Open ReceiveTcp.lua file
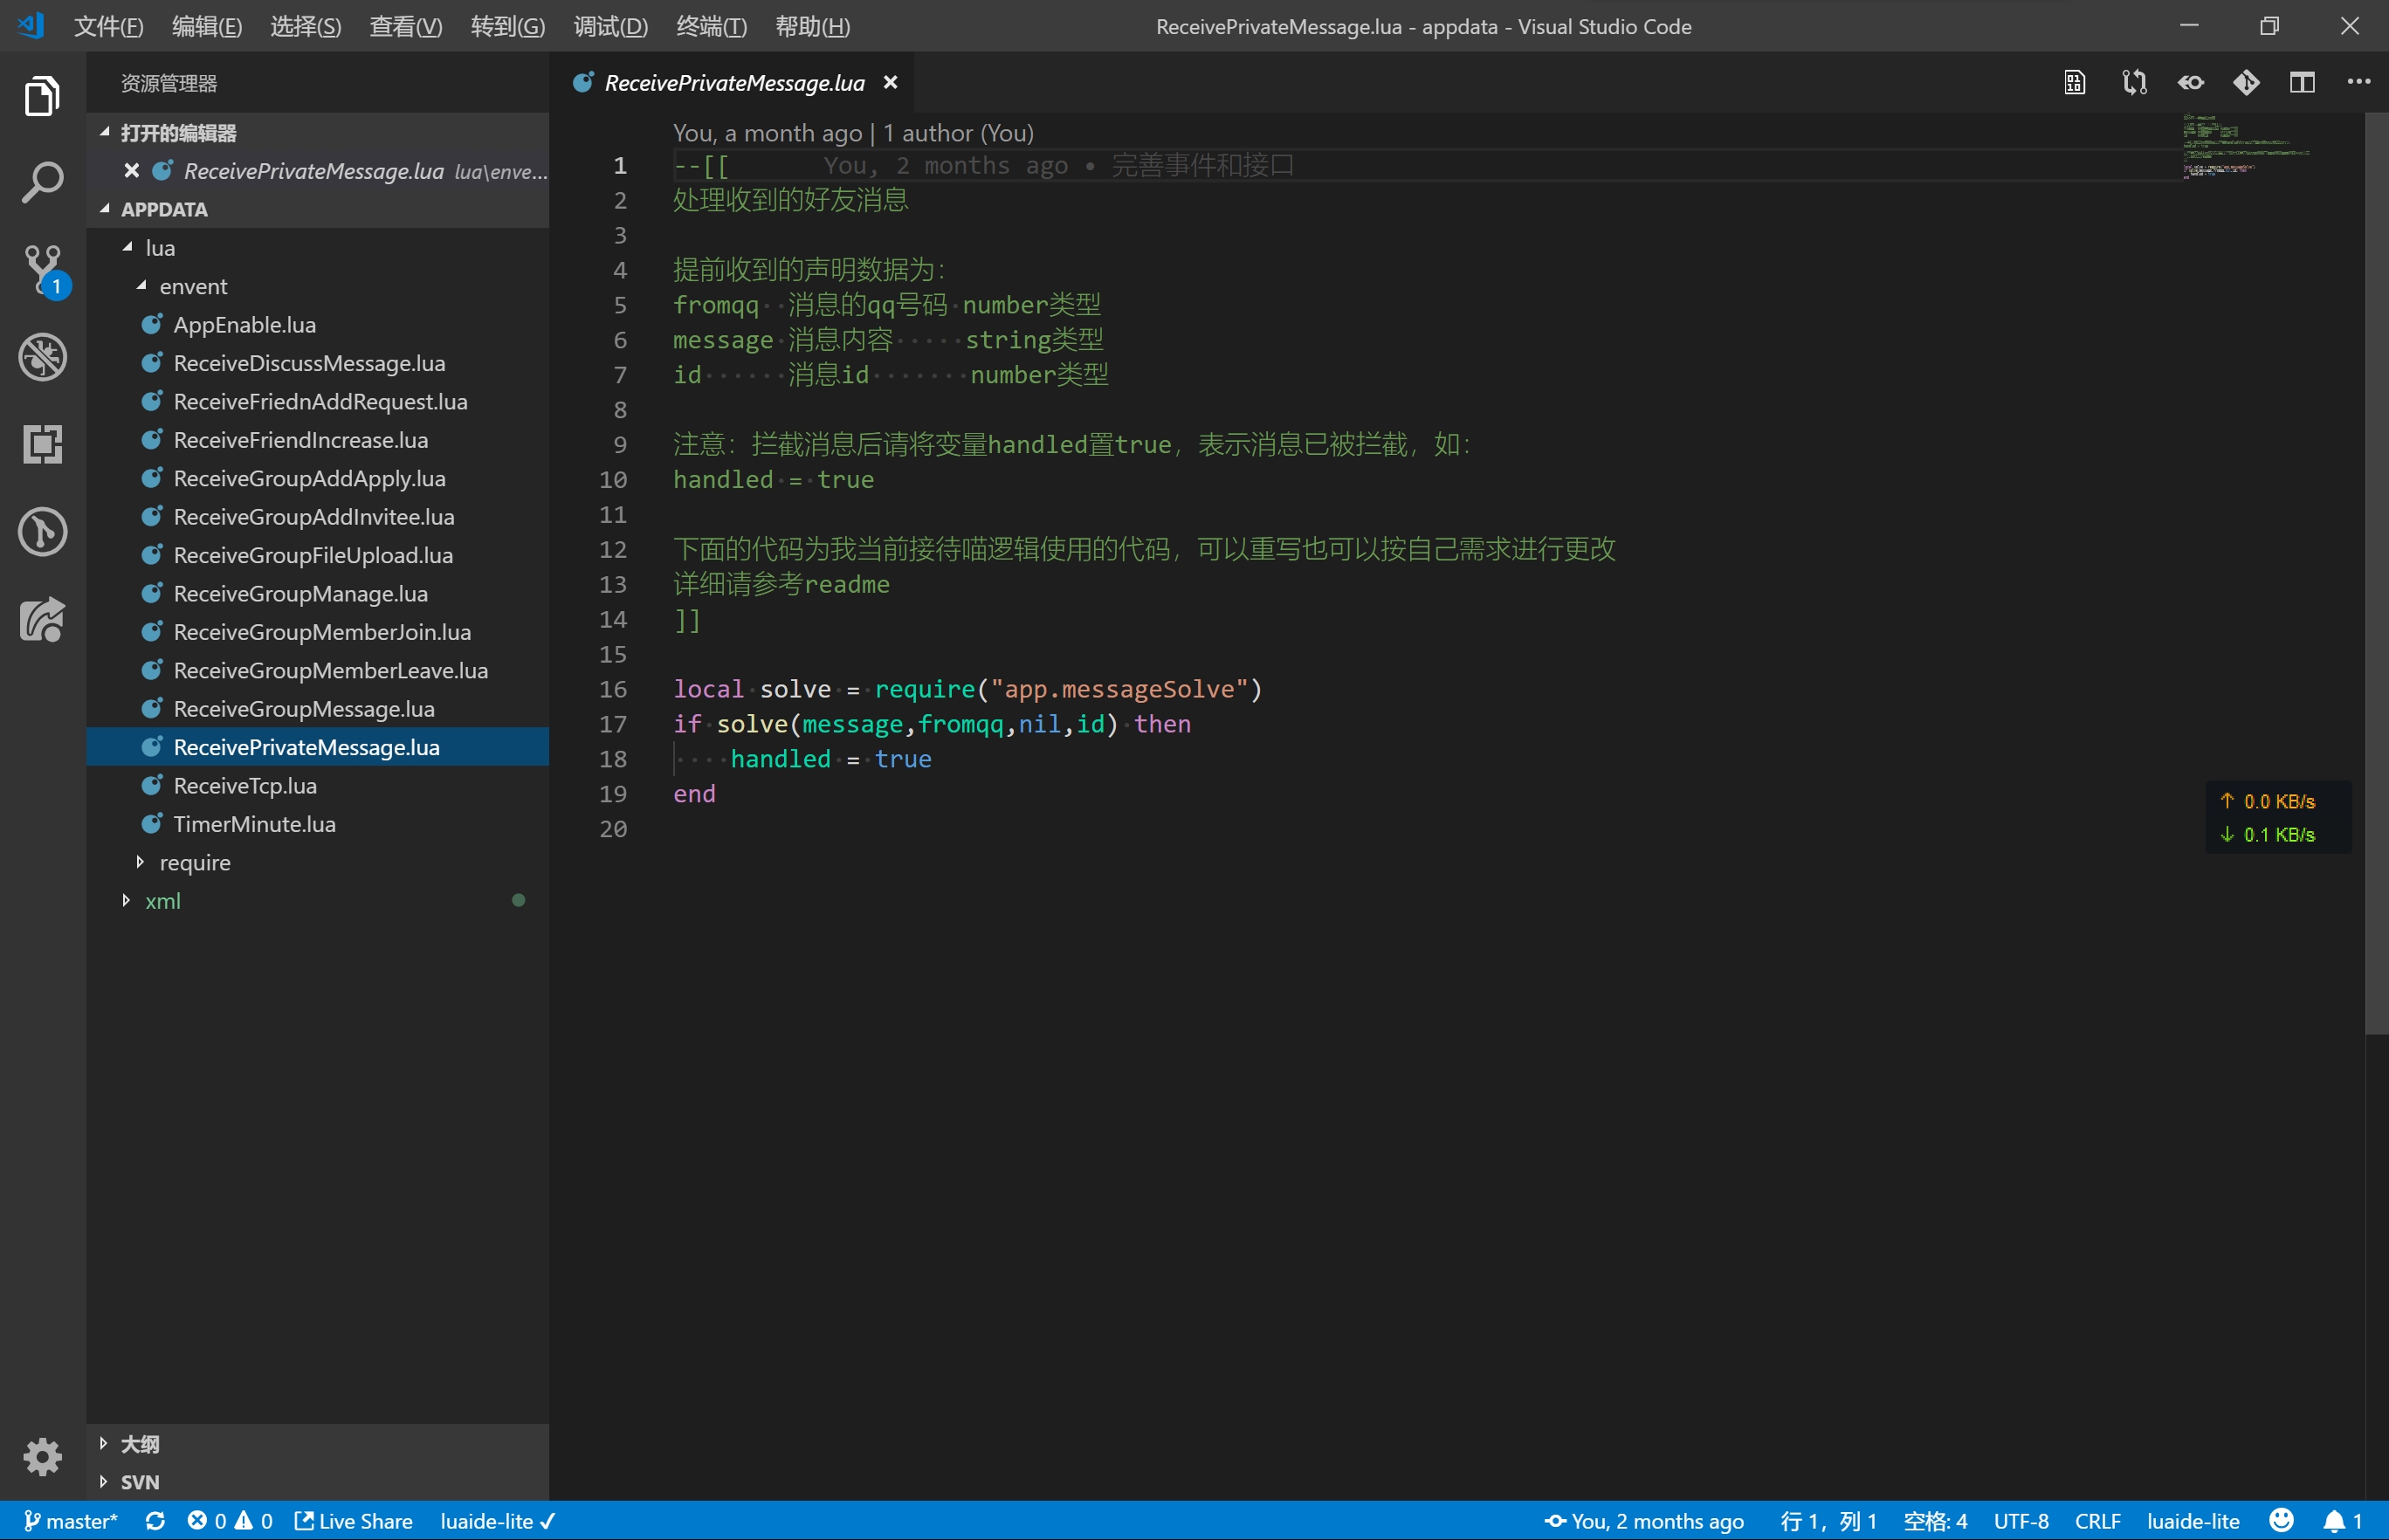2389x1540 pixels. click(x=318, y=785)
